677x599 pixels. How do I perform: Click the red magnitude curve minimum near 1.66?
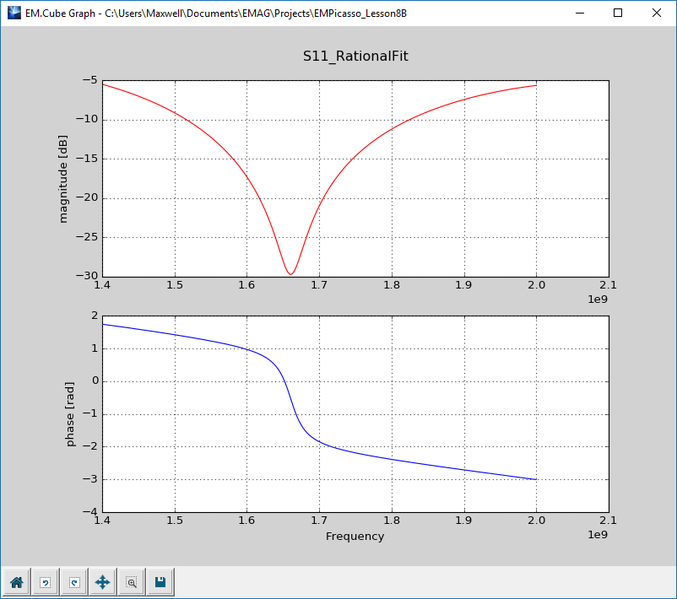(x=291, y=273)
